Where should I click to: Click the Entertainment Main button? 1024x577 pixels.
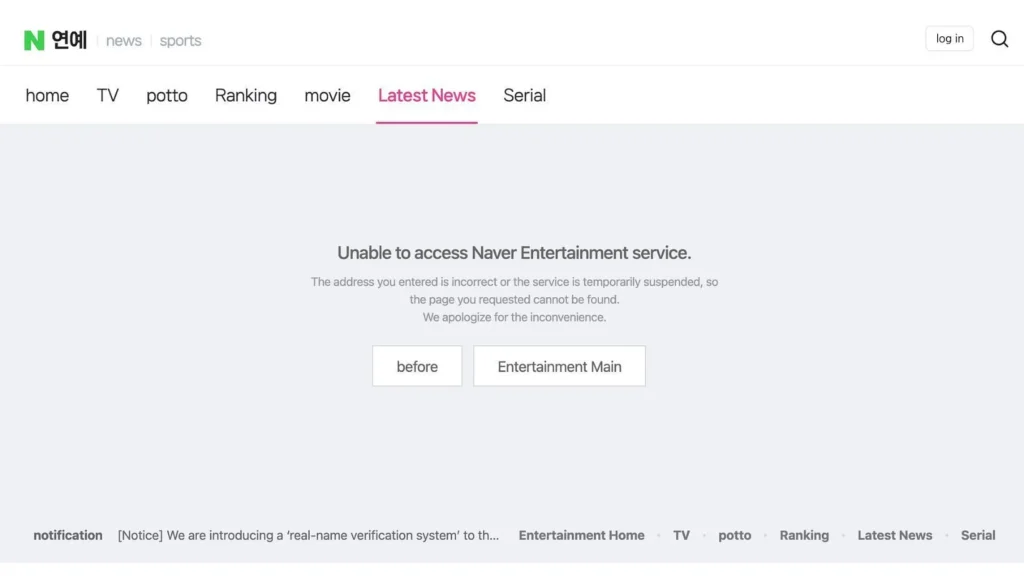click(559, 366)
